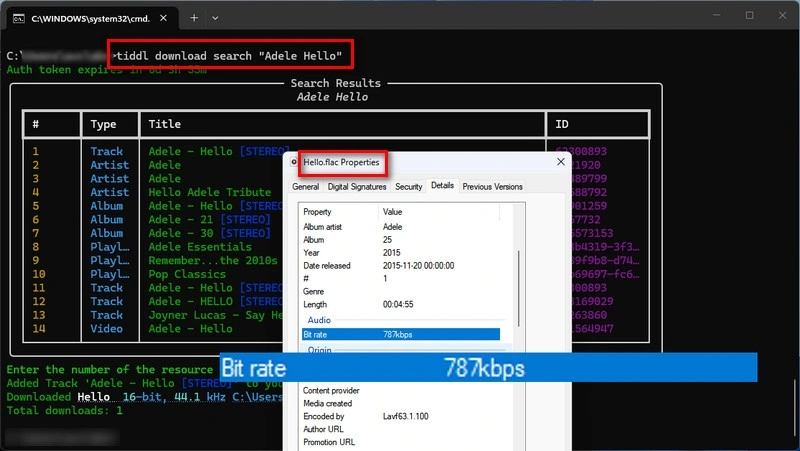
Task: Click the Property column header
Action: (x=317, y=212)
